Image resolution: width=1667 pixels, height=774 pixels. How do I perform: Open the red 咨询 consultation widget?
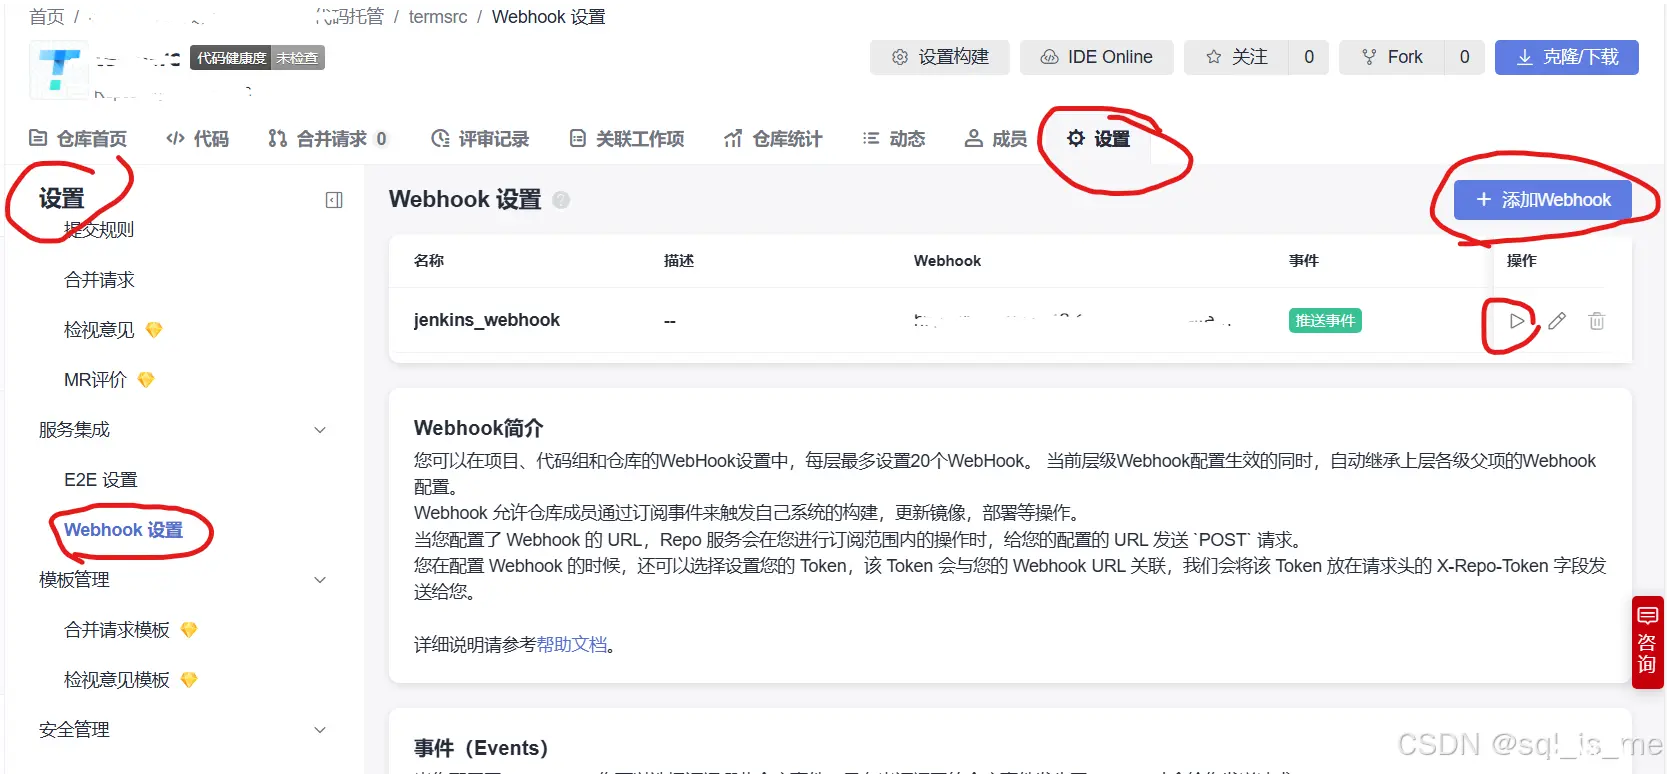(x=1647, y=642)
